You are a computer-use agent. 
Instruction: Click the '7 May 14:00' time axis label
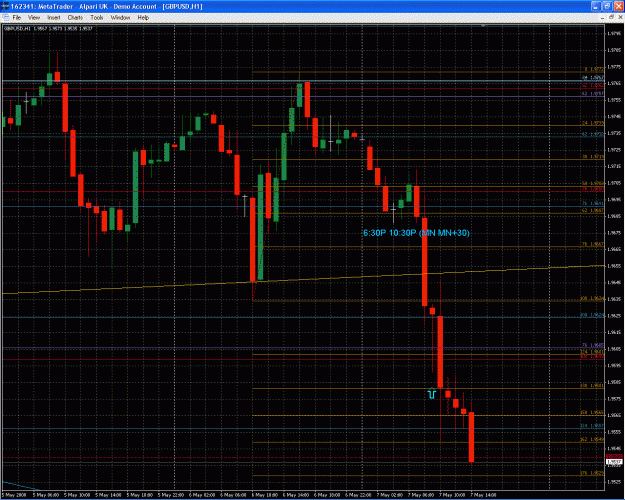coord(484,495)
